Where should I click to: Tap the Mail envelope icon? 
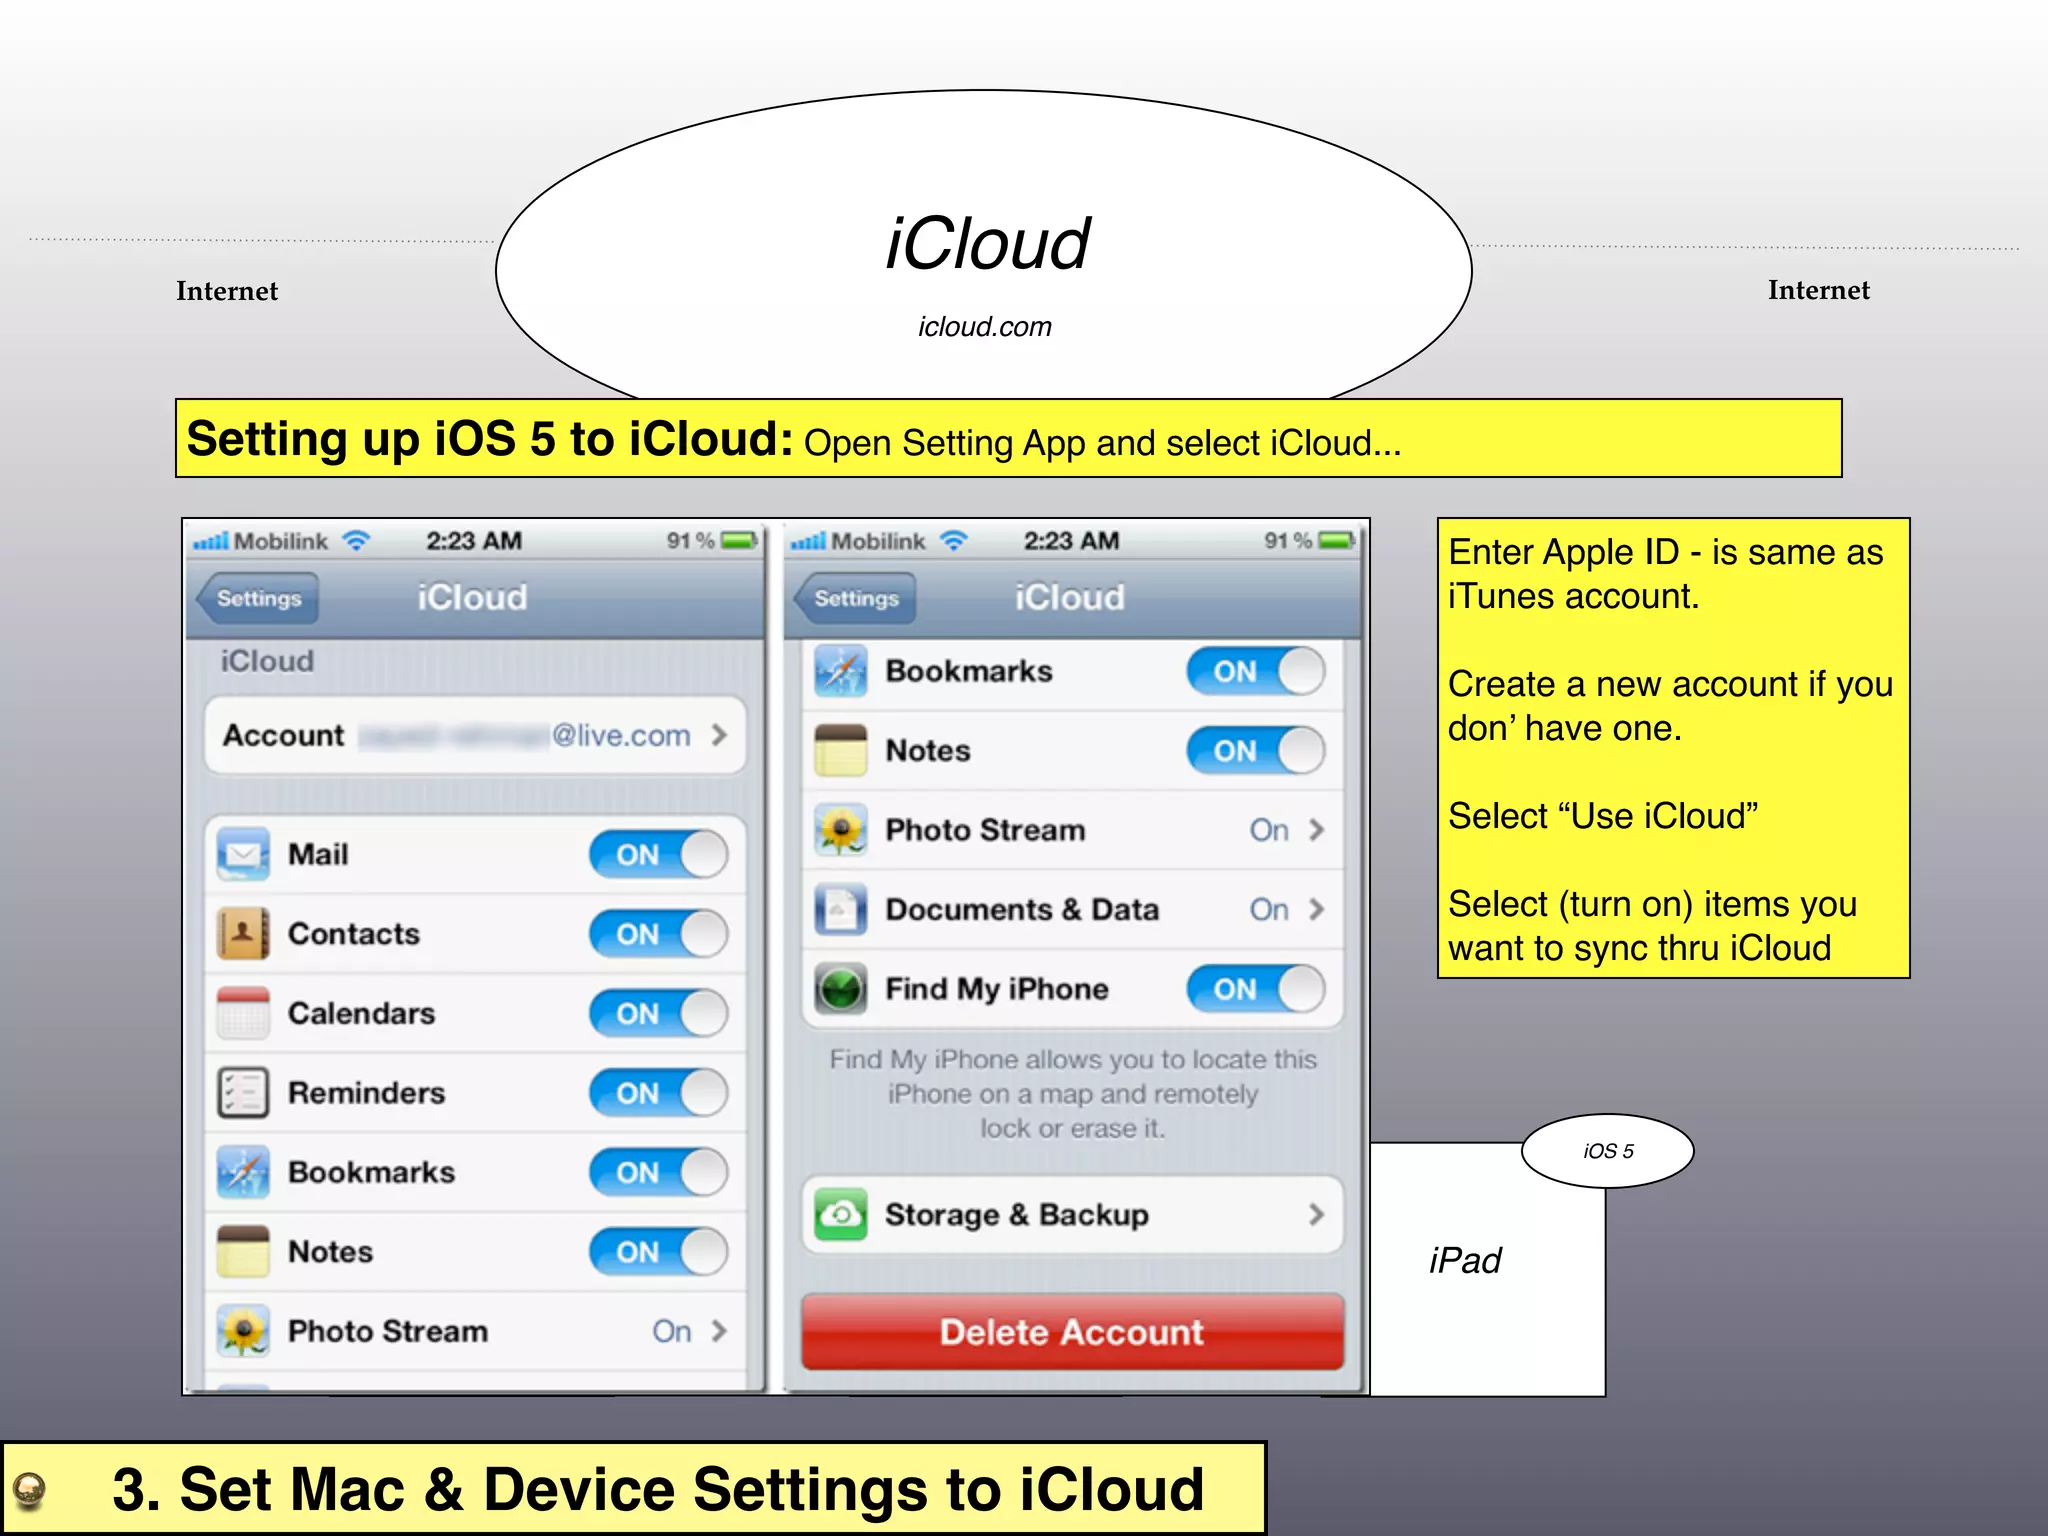243,854
